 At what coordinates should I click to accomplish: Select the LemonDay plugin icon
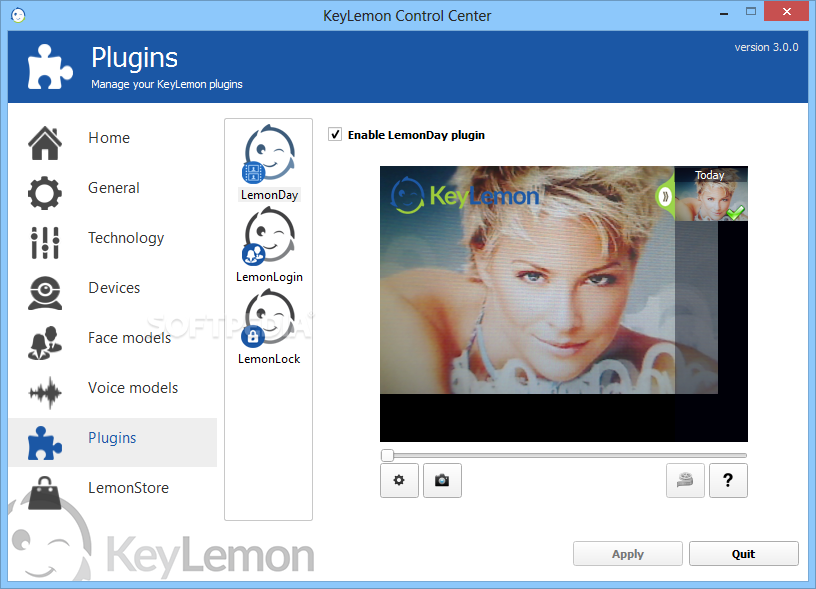(x=269, y=153)
